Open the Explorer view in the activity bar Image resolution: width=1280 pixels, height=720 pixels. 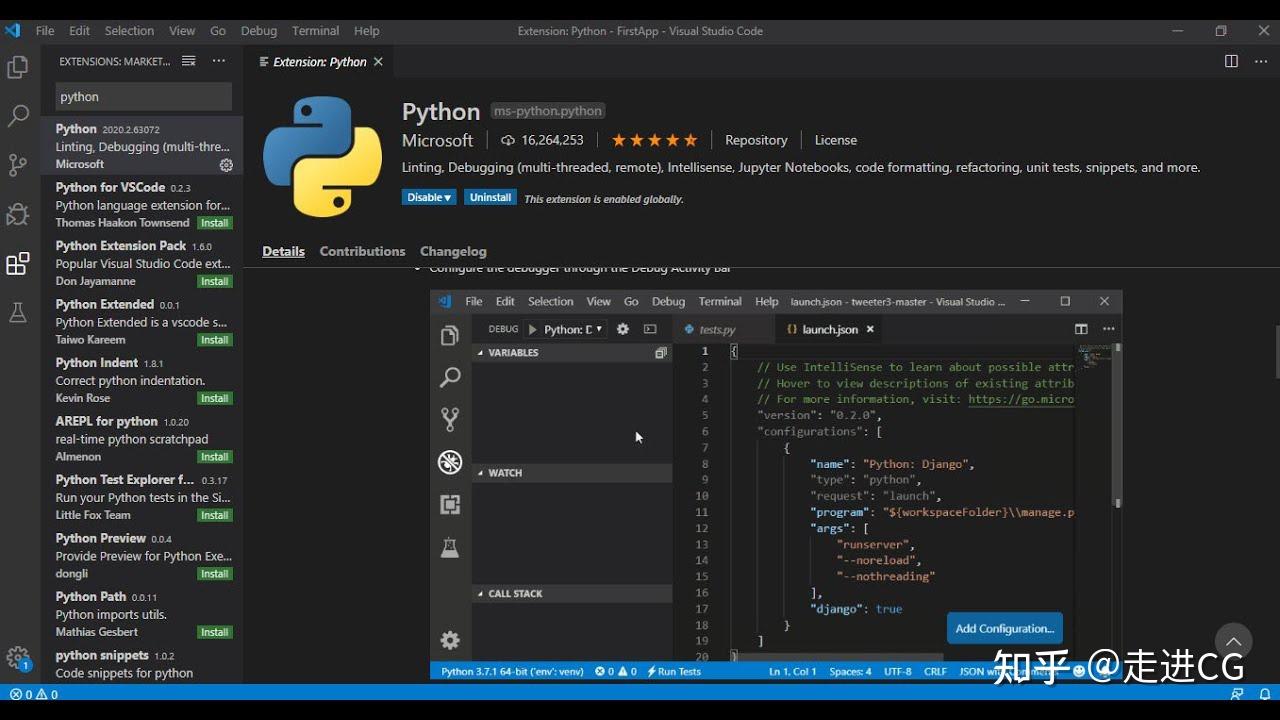coord(18,66)
